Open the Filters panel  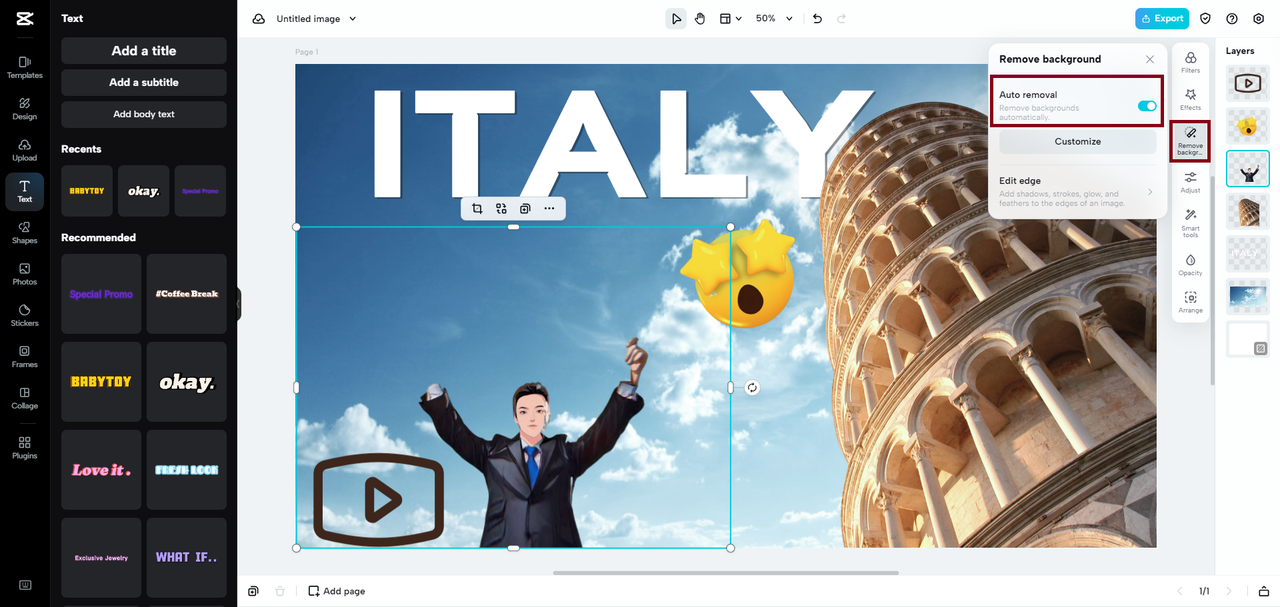point(1190,62)
